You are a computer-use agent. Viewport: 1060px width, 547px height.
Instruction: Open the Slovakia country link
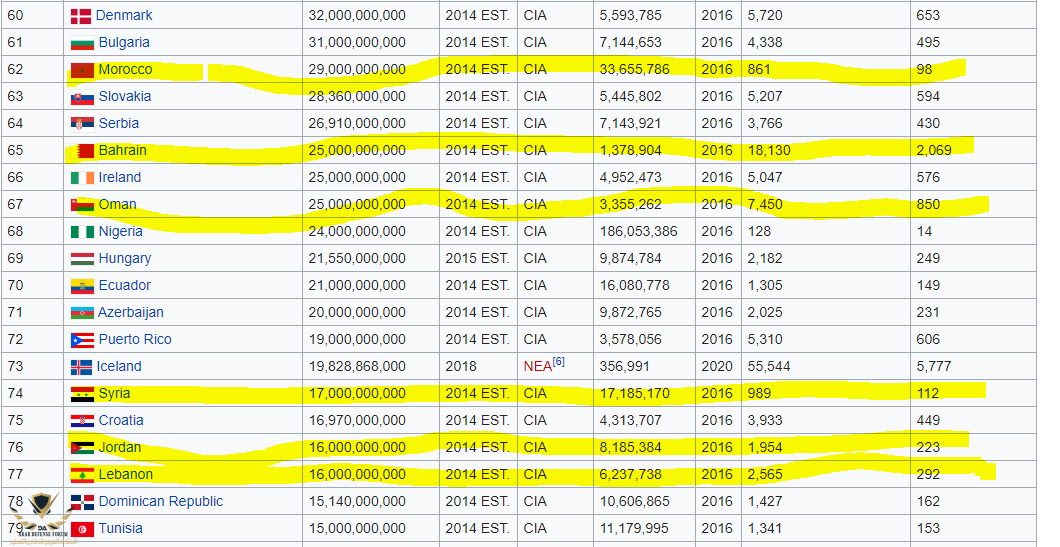[125, 97]
